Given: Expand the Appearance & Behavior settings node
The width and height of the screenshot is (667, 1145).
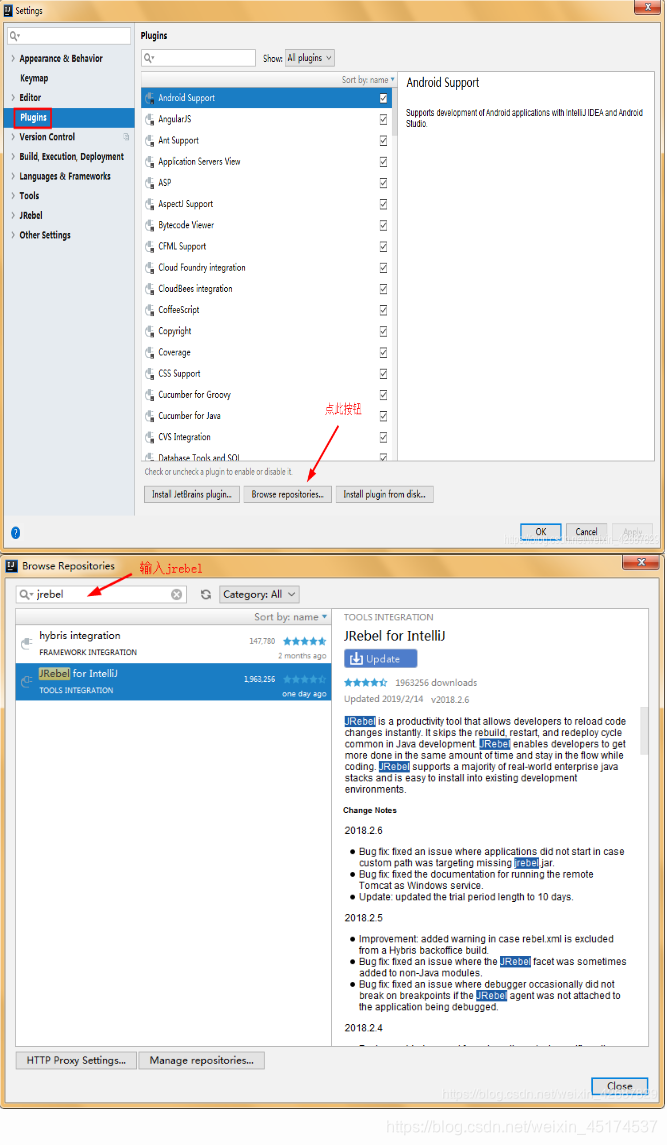Looking at the screenshot, I should (13, 58).
